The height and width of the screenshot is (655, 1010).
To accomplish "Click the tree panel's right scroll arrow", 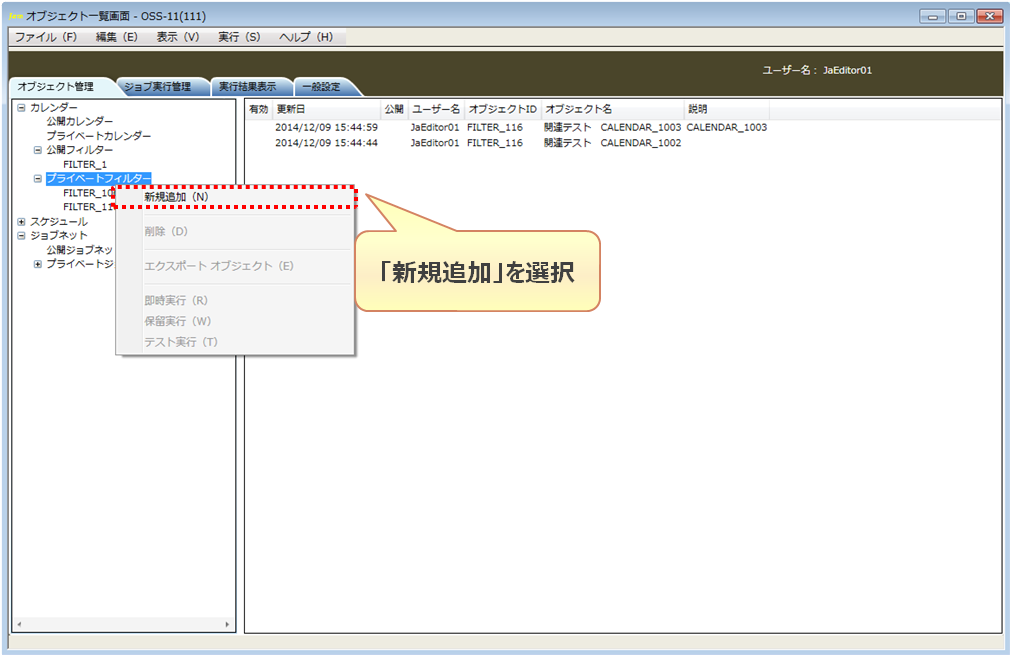I will 227,624.
